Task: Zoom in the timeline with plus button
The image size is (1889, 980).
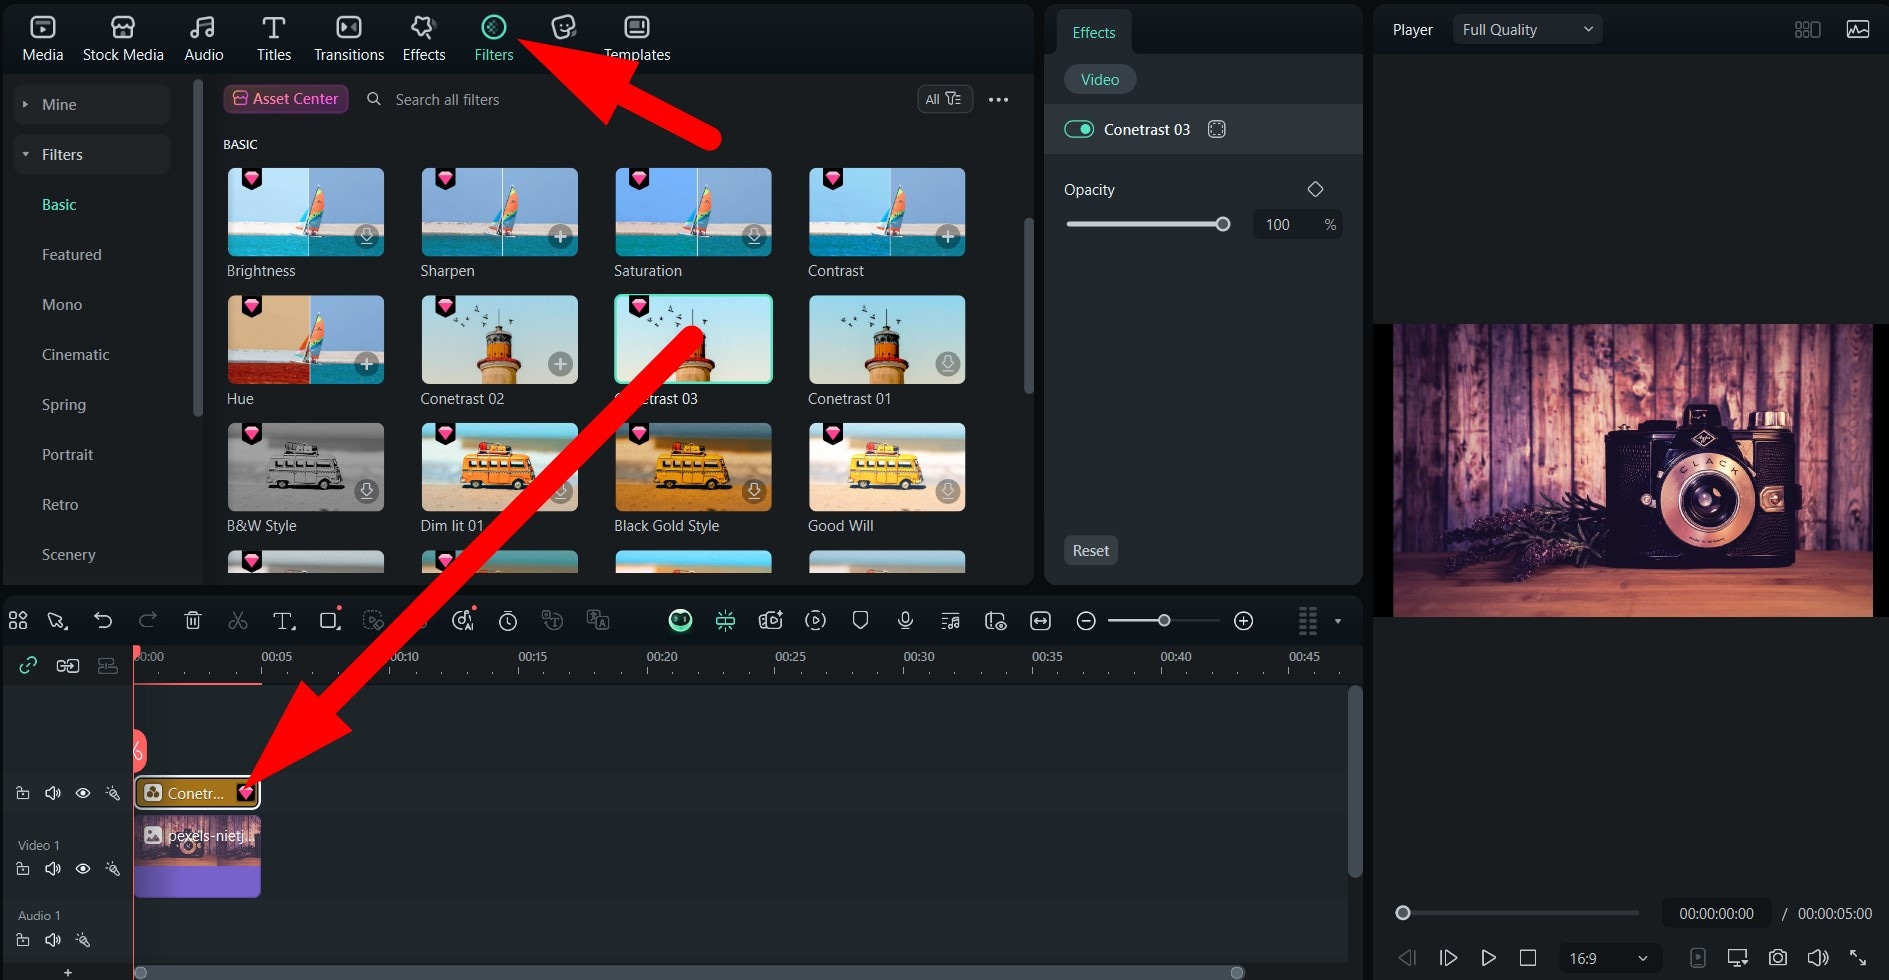Action: point(1243,621)
